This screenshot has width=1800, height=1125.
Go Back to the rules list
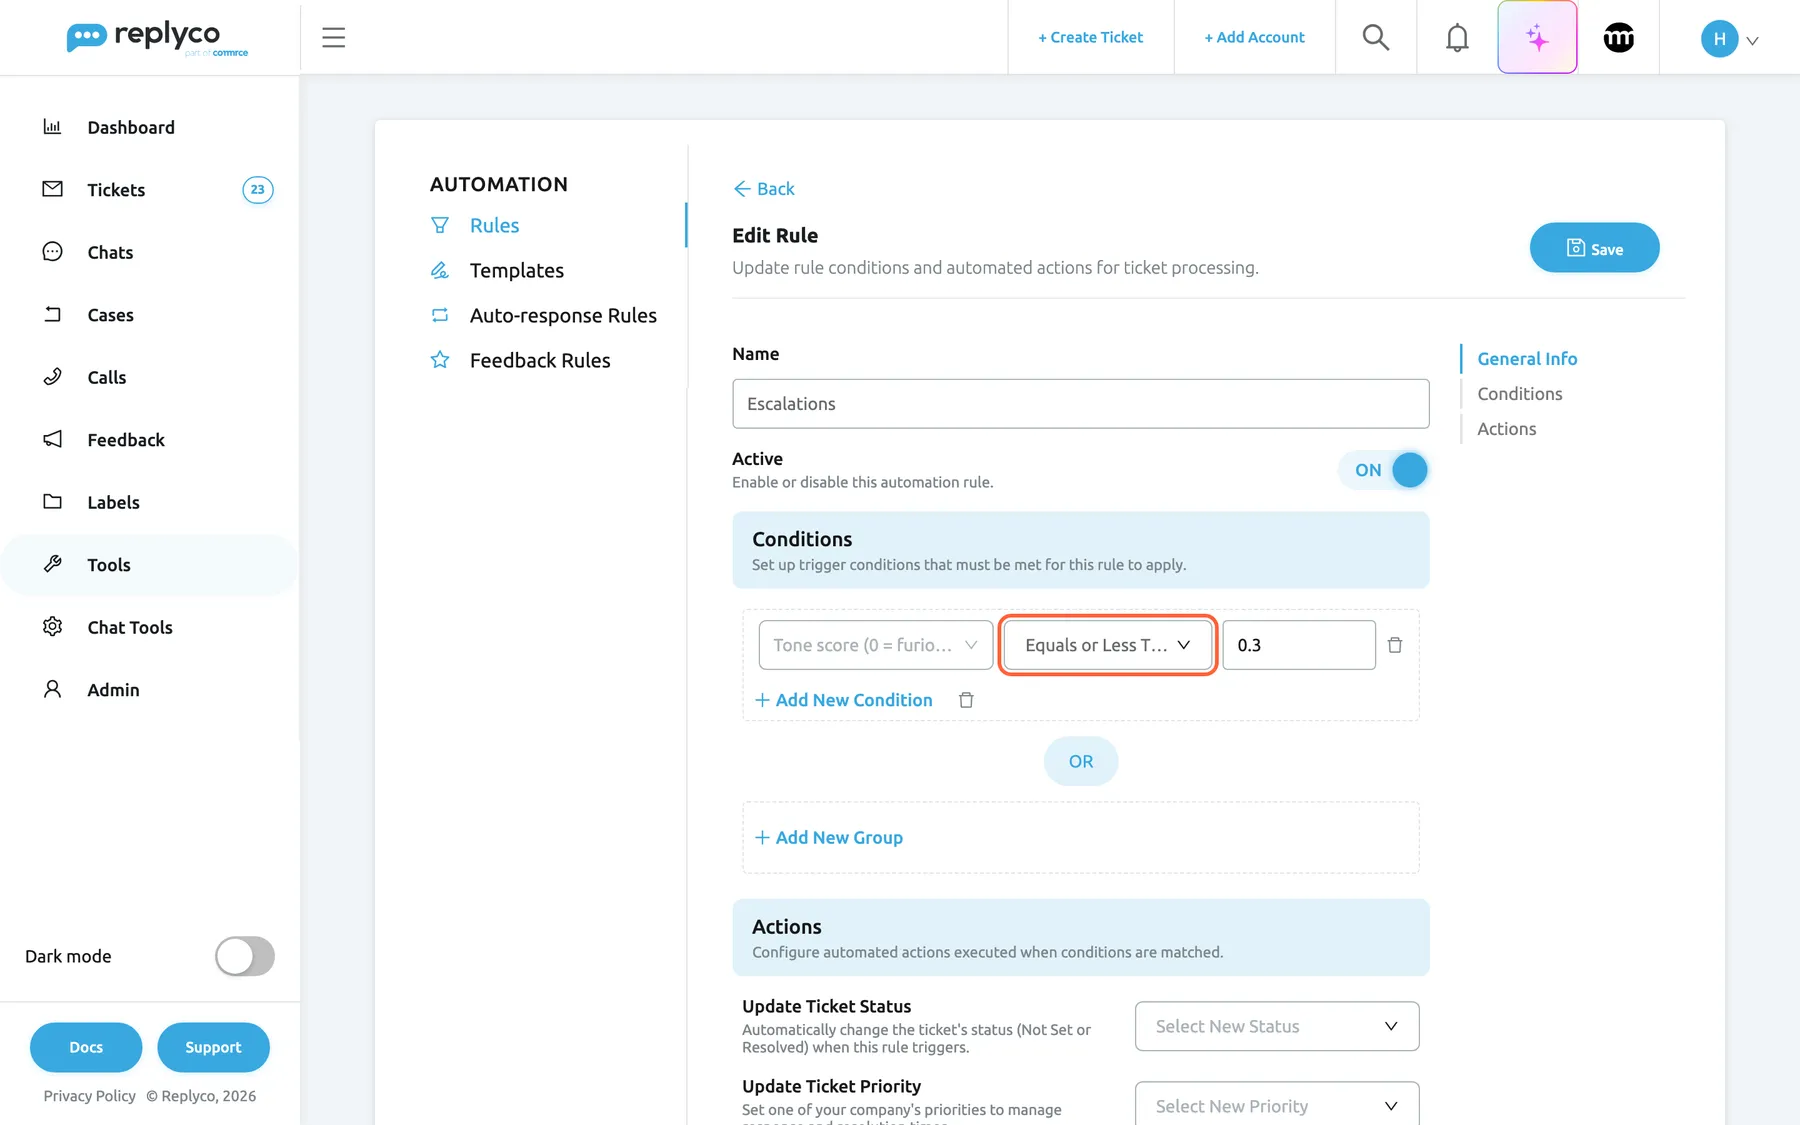coord(764,189)
